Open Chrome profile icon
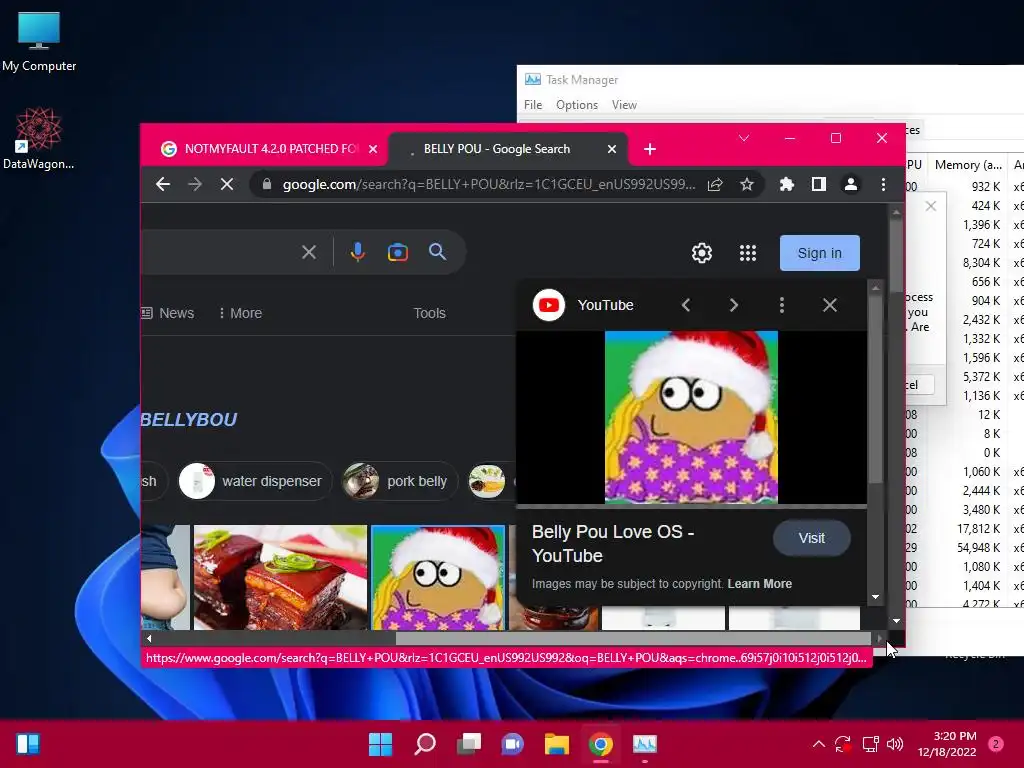 point(851,185)
